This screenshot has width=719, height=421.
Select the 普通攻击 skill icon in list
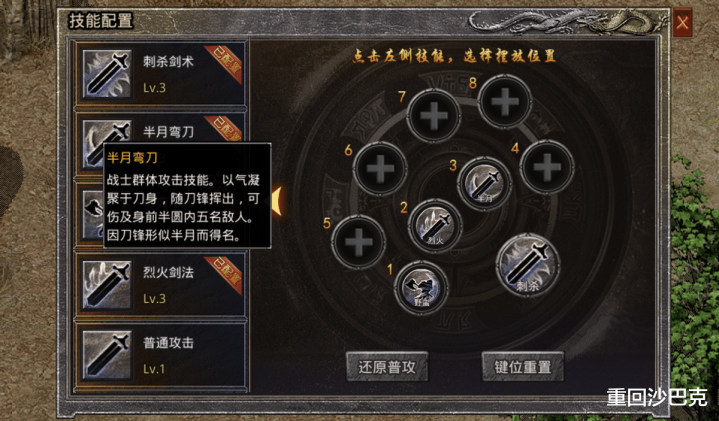107,356
